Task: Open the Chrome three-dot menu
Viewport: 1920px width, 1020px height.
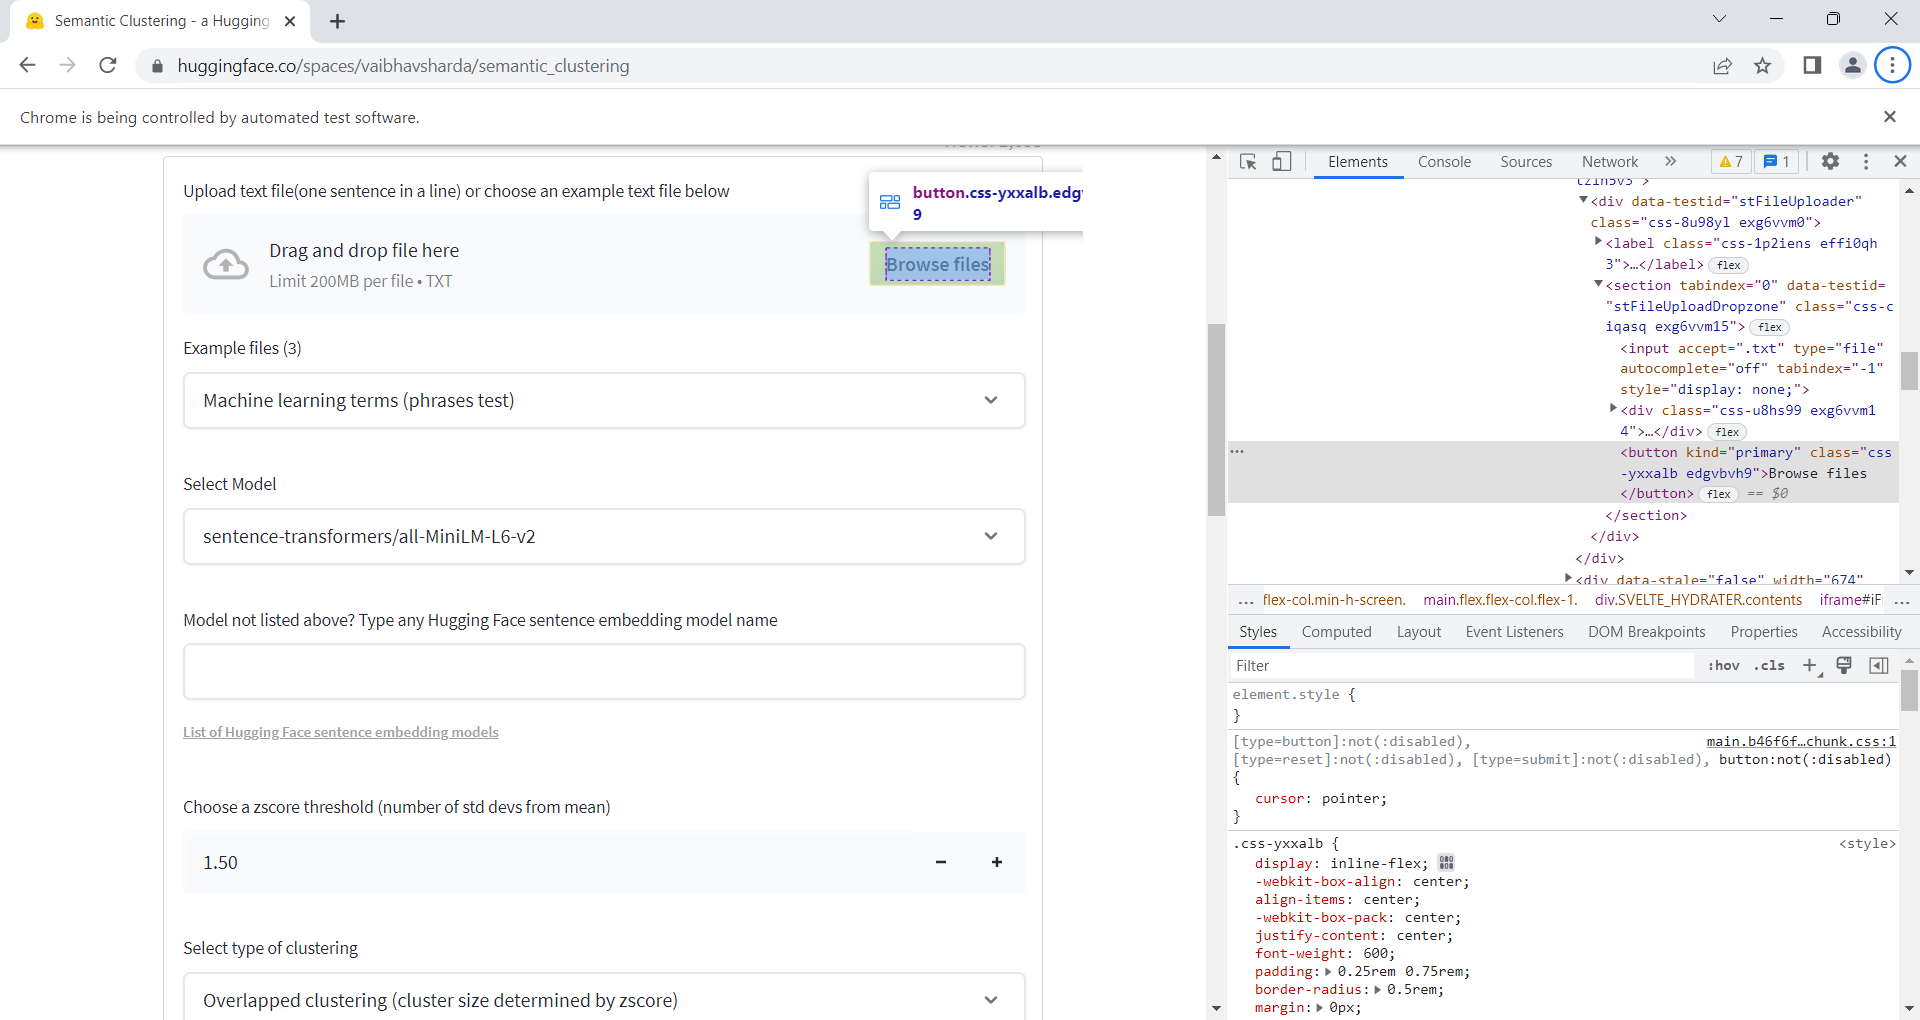Action: [x=1892, y=66]
